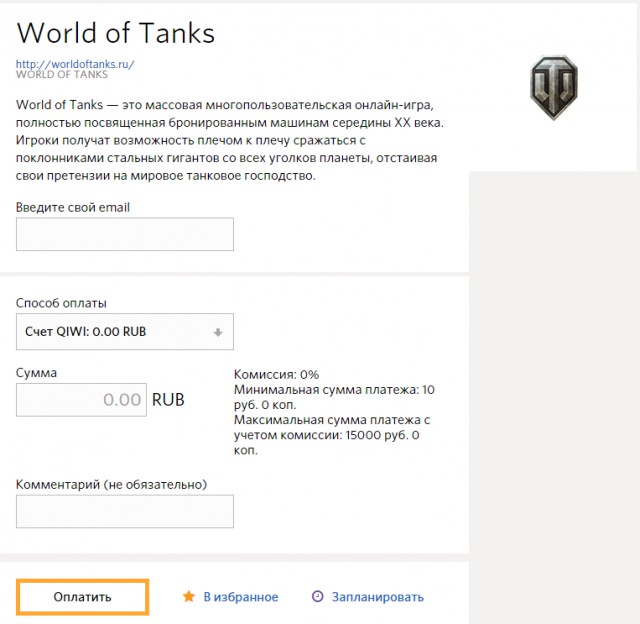This screenshot has height=624, width=640.
Task: Click the game description paragraph
Action: [230, 140]
